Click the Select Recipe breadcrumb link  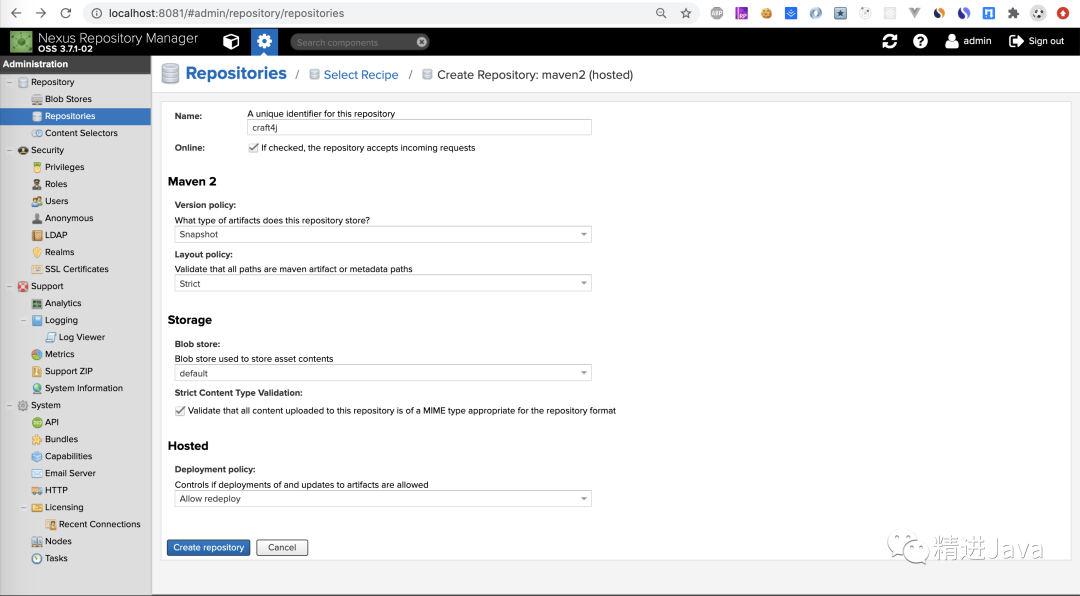tap(360, 75)
